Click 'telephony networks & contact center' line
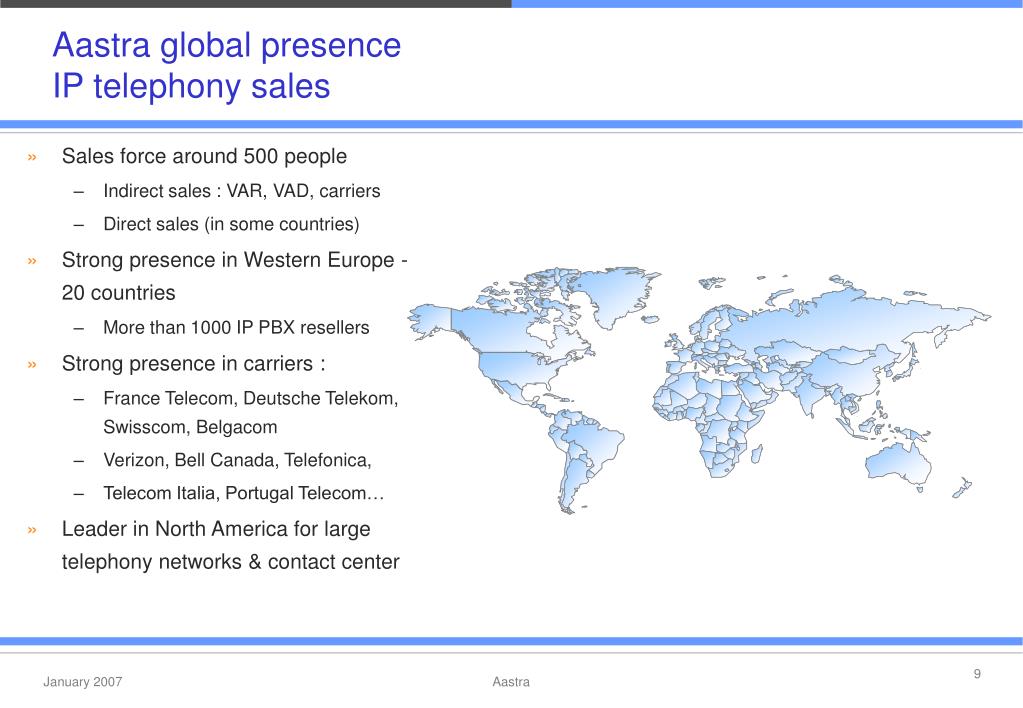1023x708 pixels. [230, 562]
